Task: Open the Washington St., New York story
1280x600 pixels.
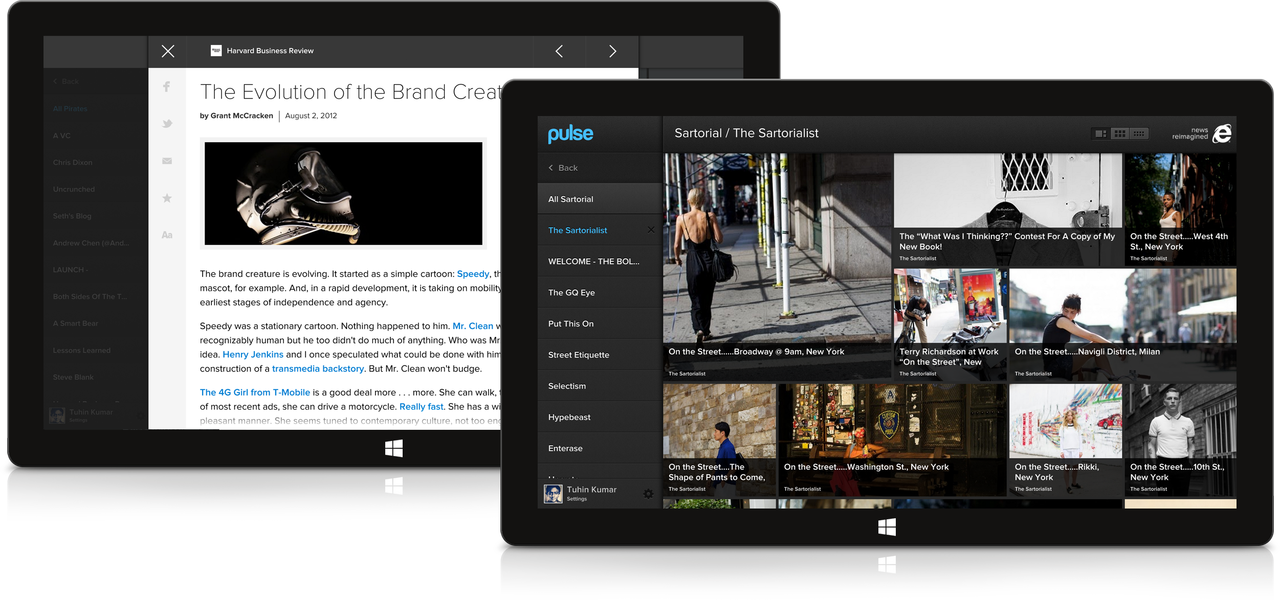Action: coord(892,438)
